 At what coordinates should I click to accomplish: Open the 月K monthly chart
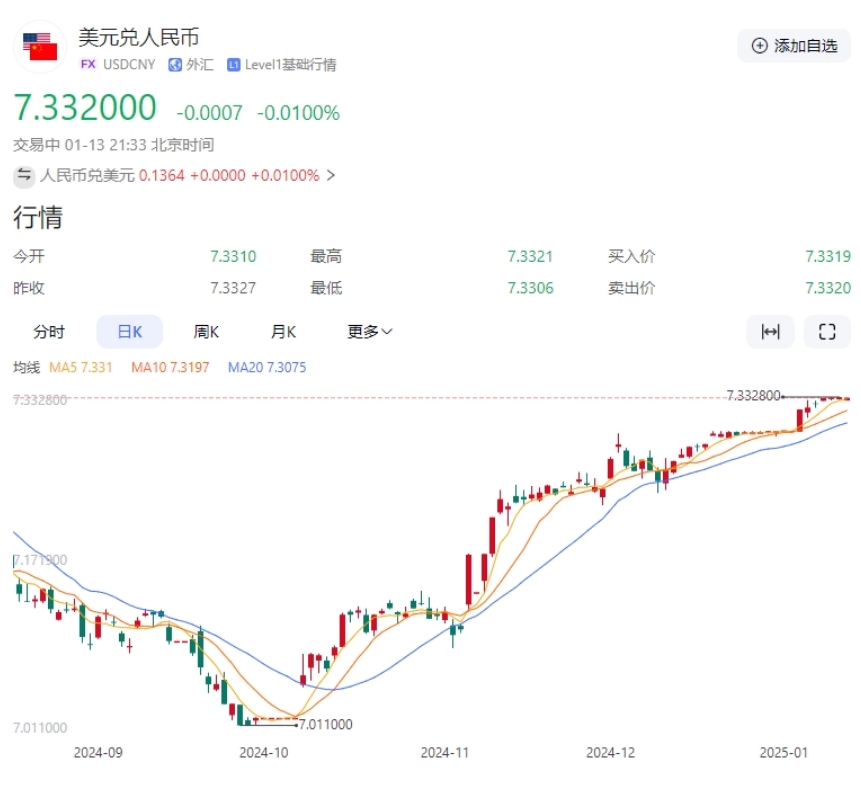(283, 332)
